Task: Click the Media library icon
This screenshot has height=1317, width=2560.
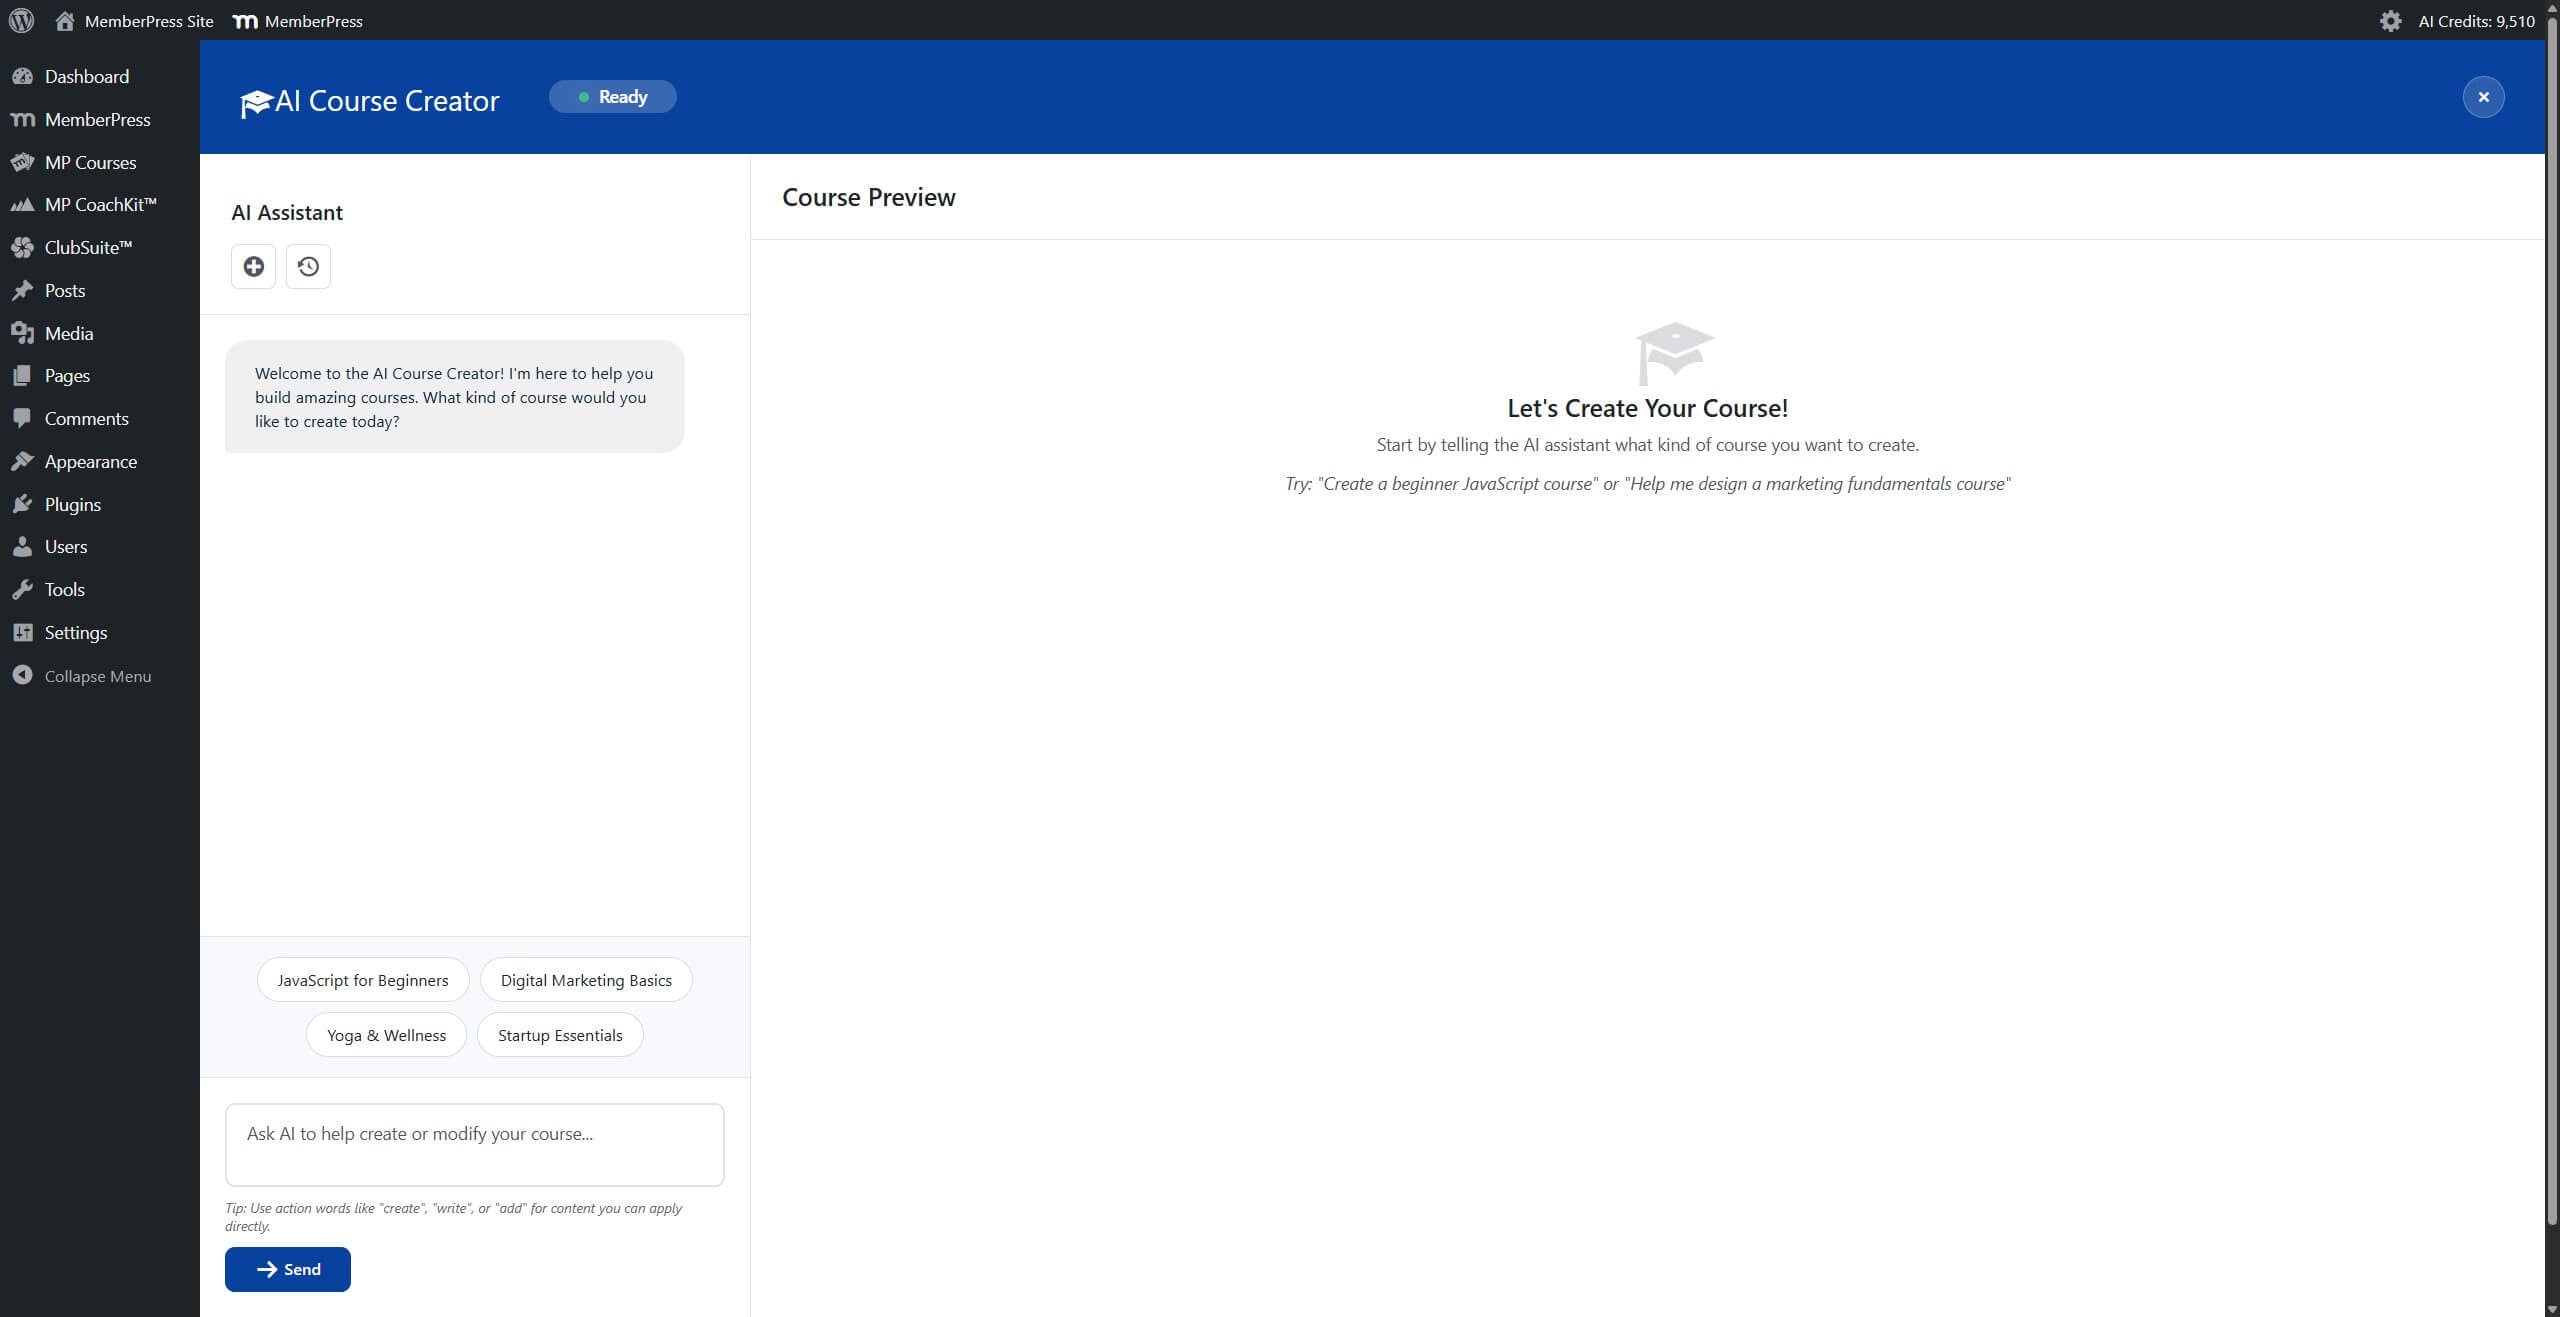Action: (x=24, y=332)
